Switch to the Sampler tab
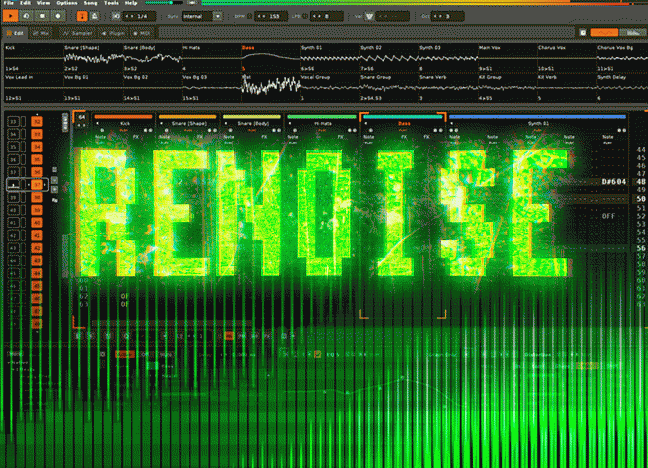This screenshot has width=648, height=468. [76, 33]
